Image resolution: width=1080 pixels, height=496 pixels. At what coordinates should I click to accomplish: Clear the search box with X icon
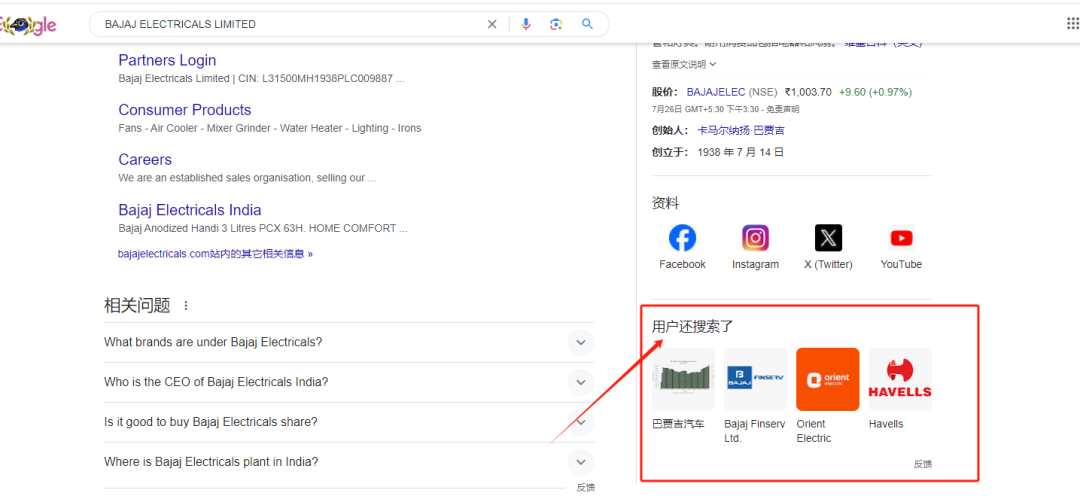[492, 24]
